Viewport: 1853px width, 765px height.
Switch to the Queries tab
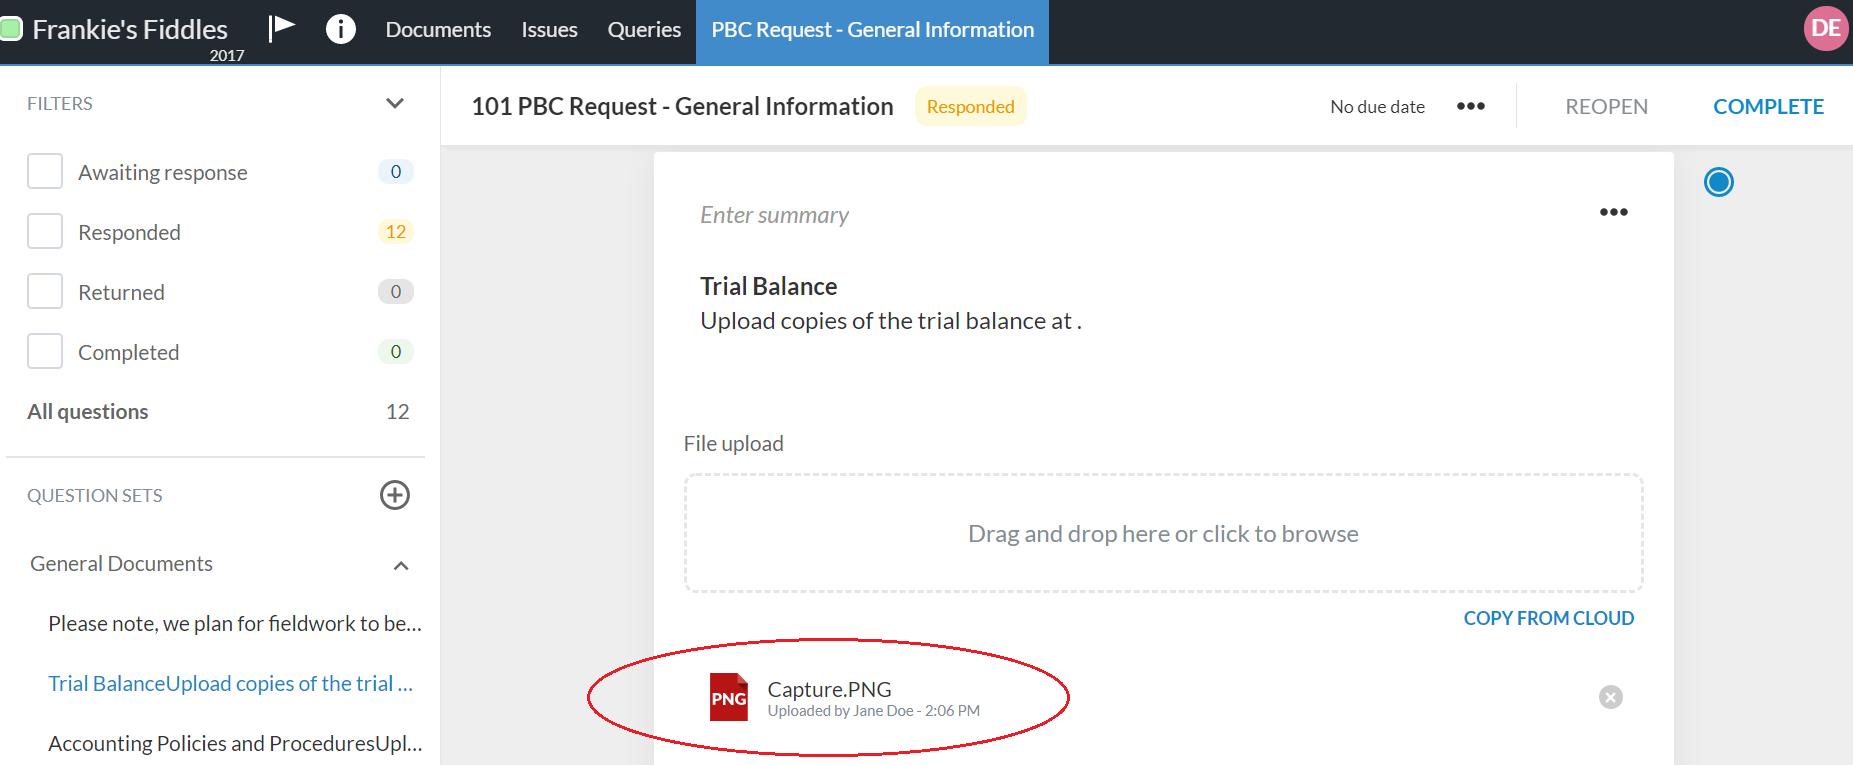644,30
